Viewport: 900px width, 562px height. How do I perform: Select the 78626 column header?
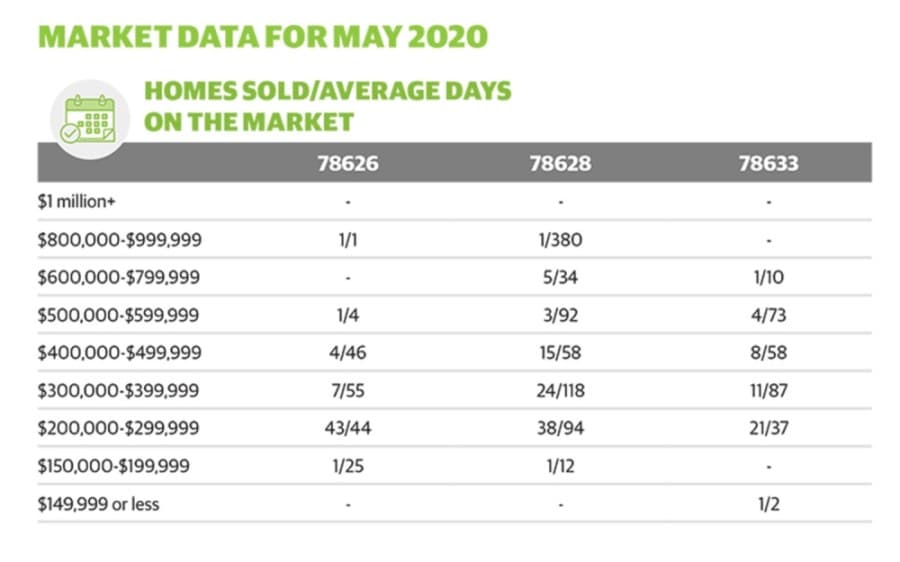click(x=348, y=164)
